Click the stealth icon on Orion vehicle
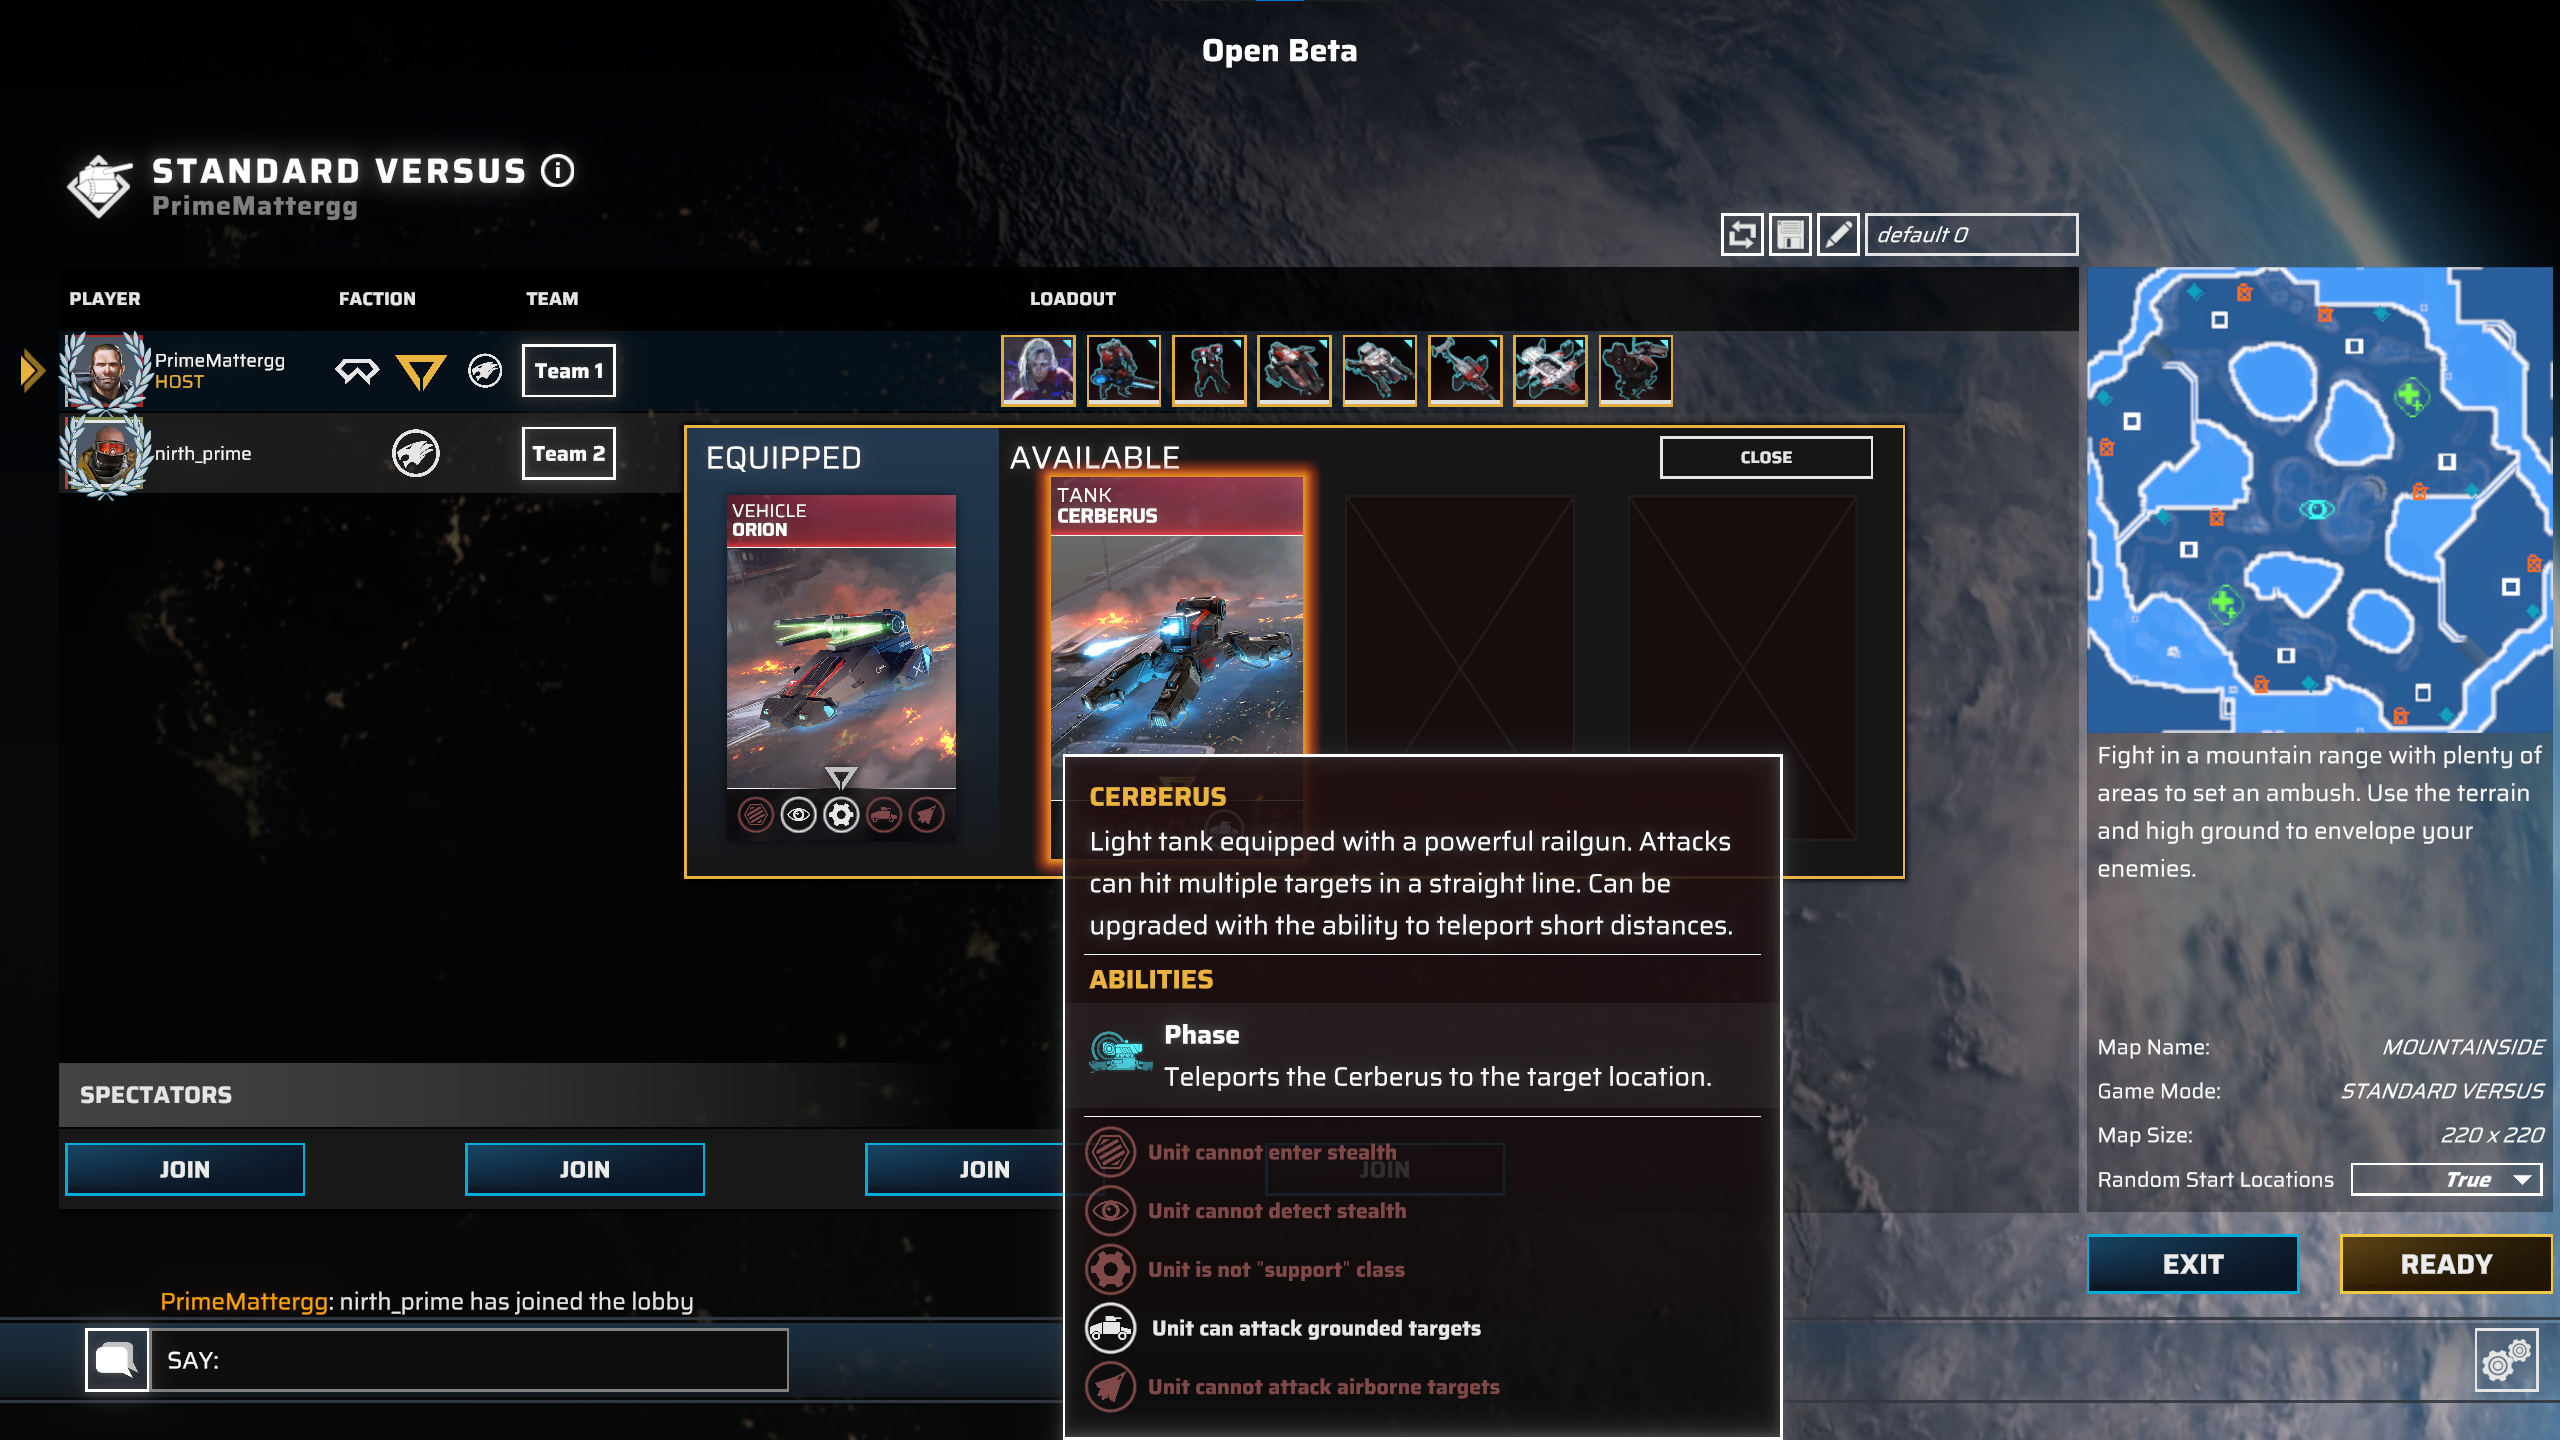 [754, 814]
